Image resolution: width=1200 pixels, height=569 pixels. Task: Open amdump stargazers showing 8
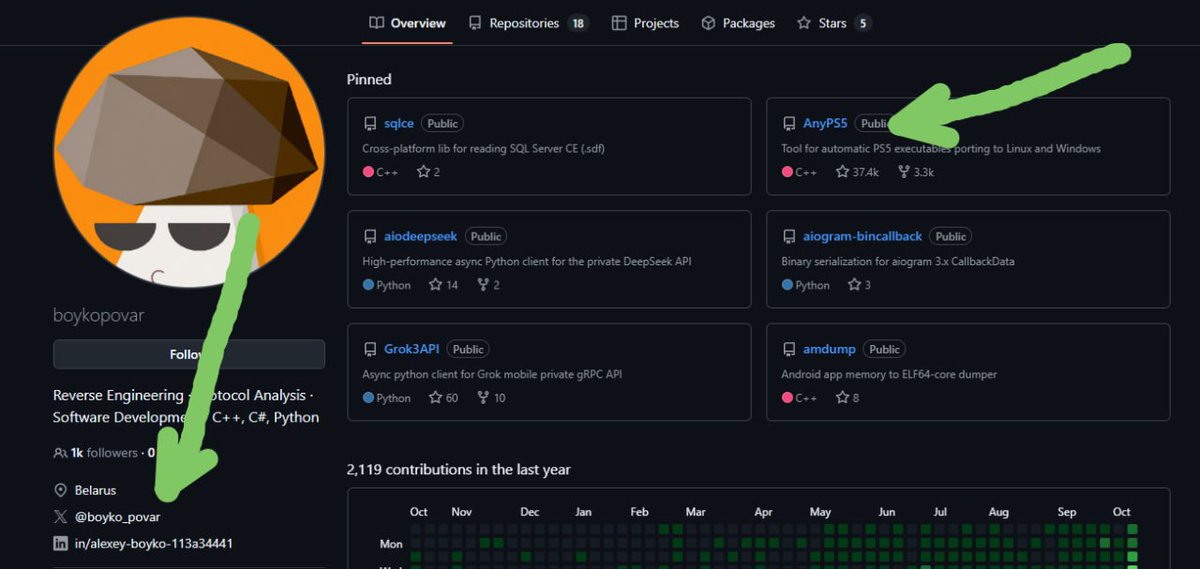(x=847, y=398)
